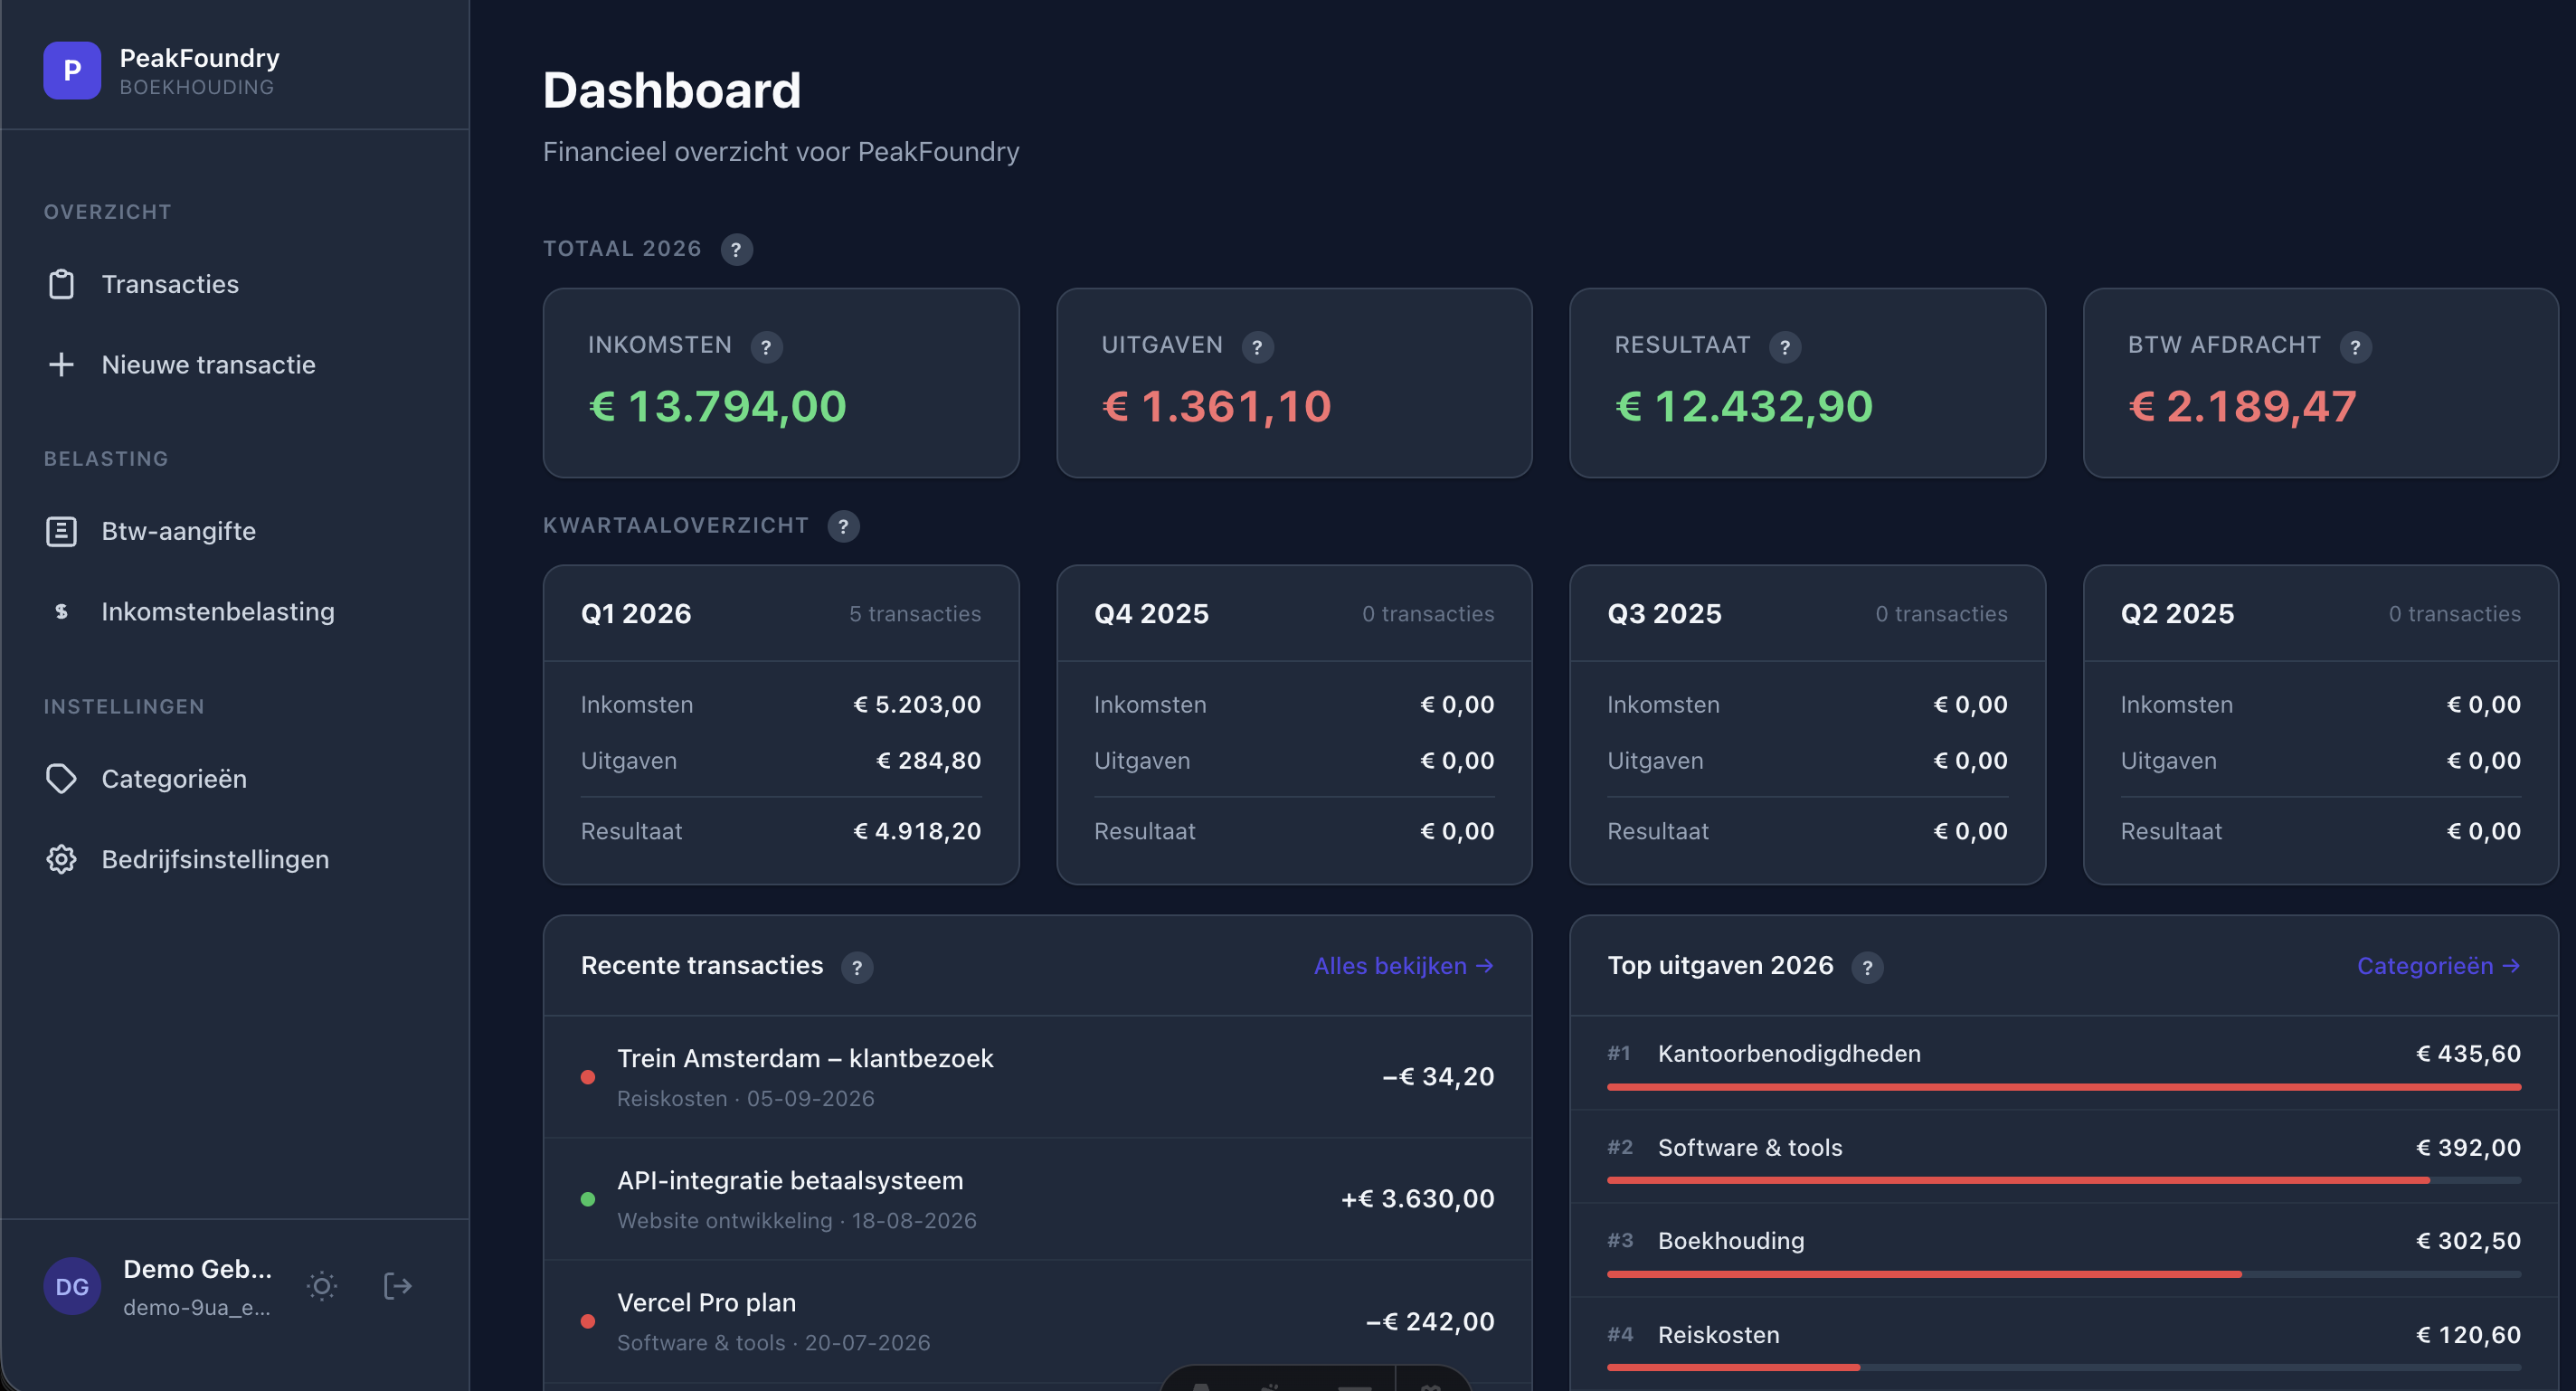This screenshot has width=2576, height=1391.
Task: Click Boekhouding #3 row
Action: (x=2063, y=1250)
